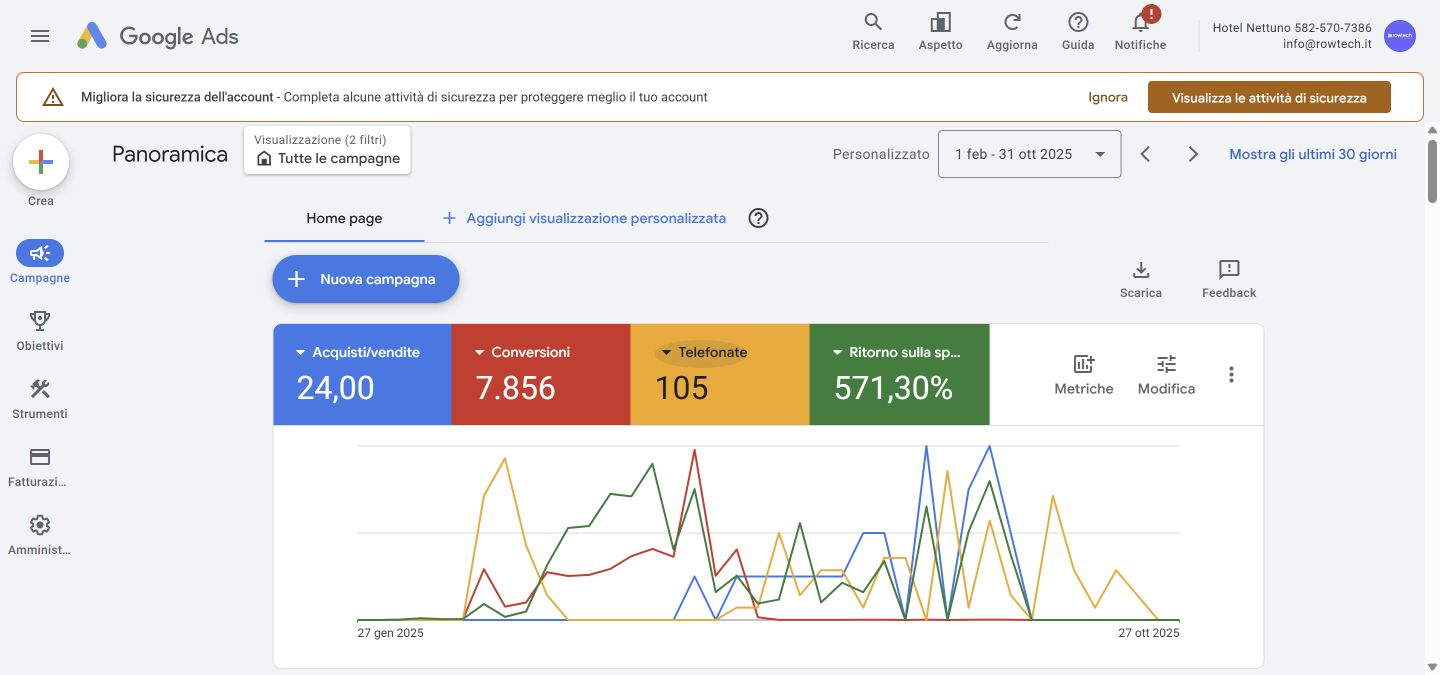Click the 27 ott 2025 axis label
Screen dimensions: 1440x675
[1148, 633]
